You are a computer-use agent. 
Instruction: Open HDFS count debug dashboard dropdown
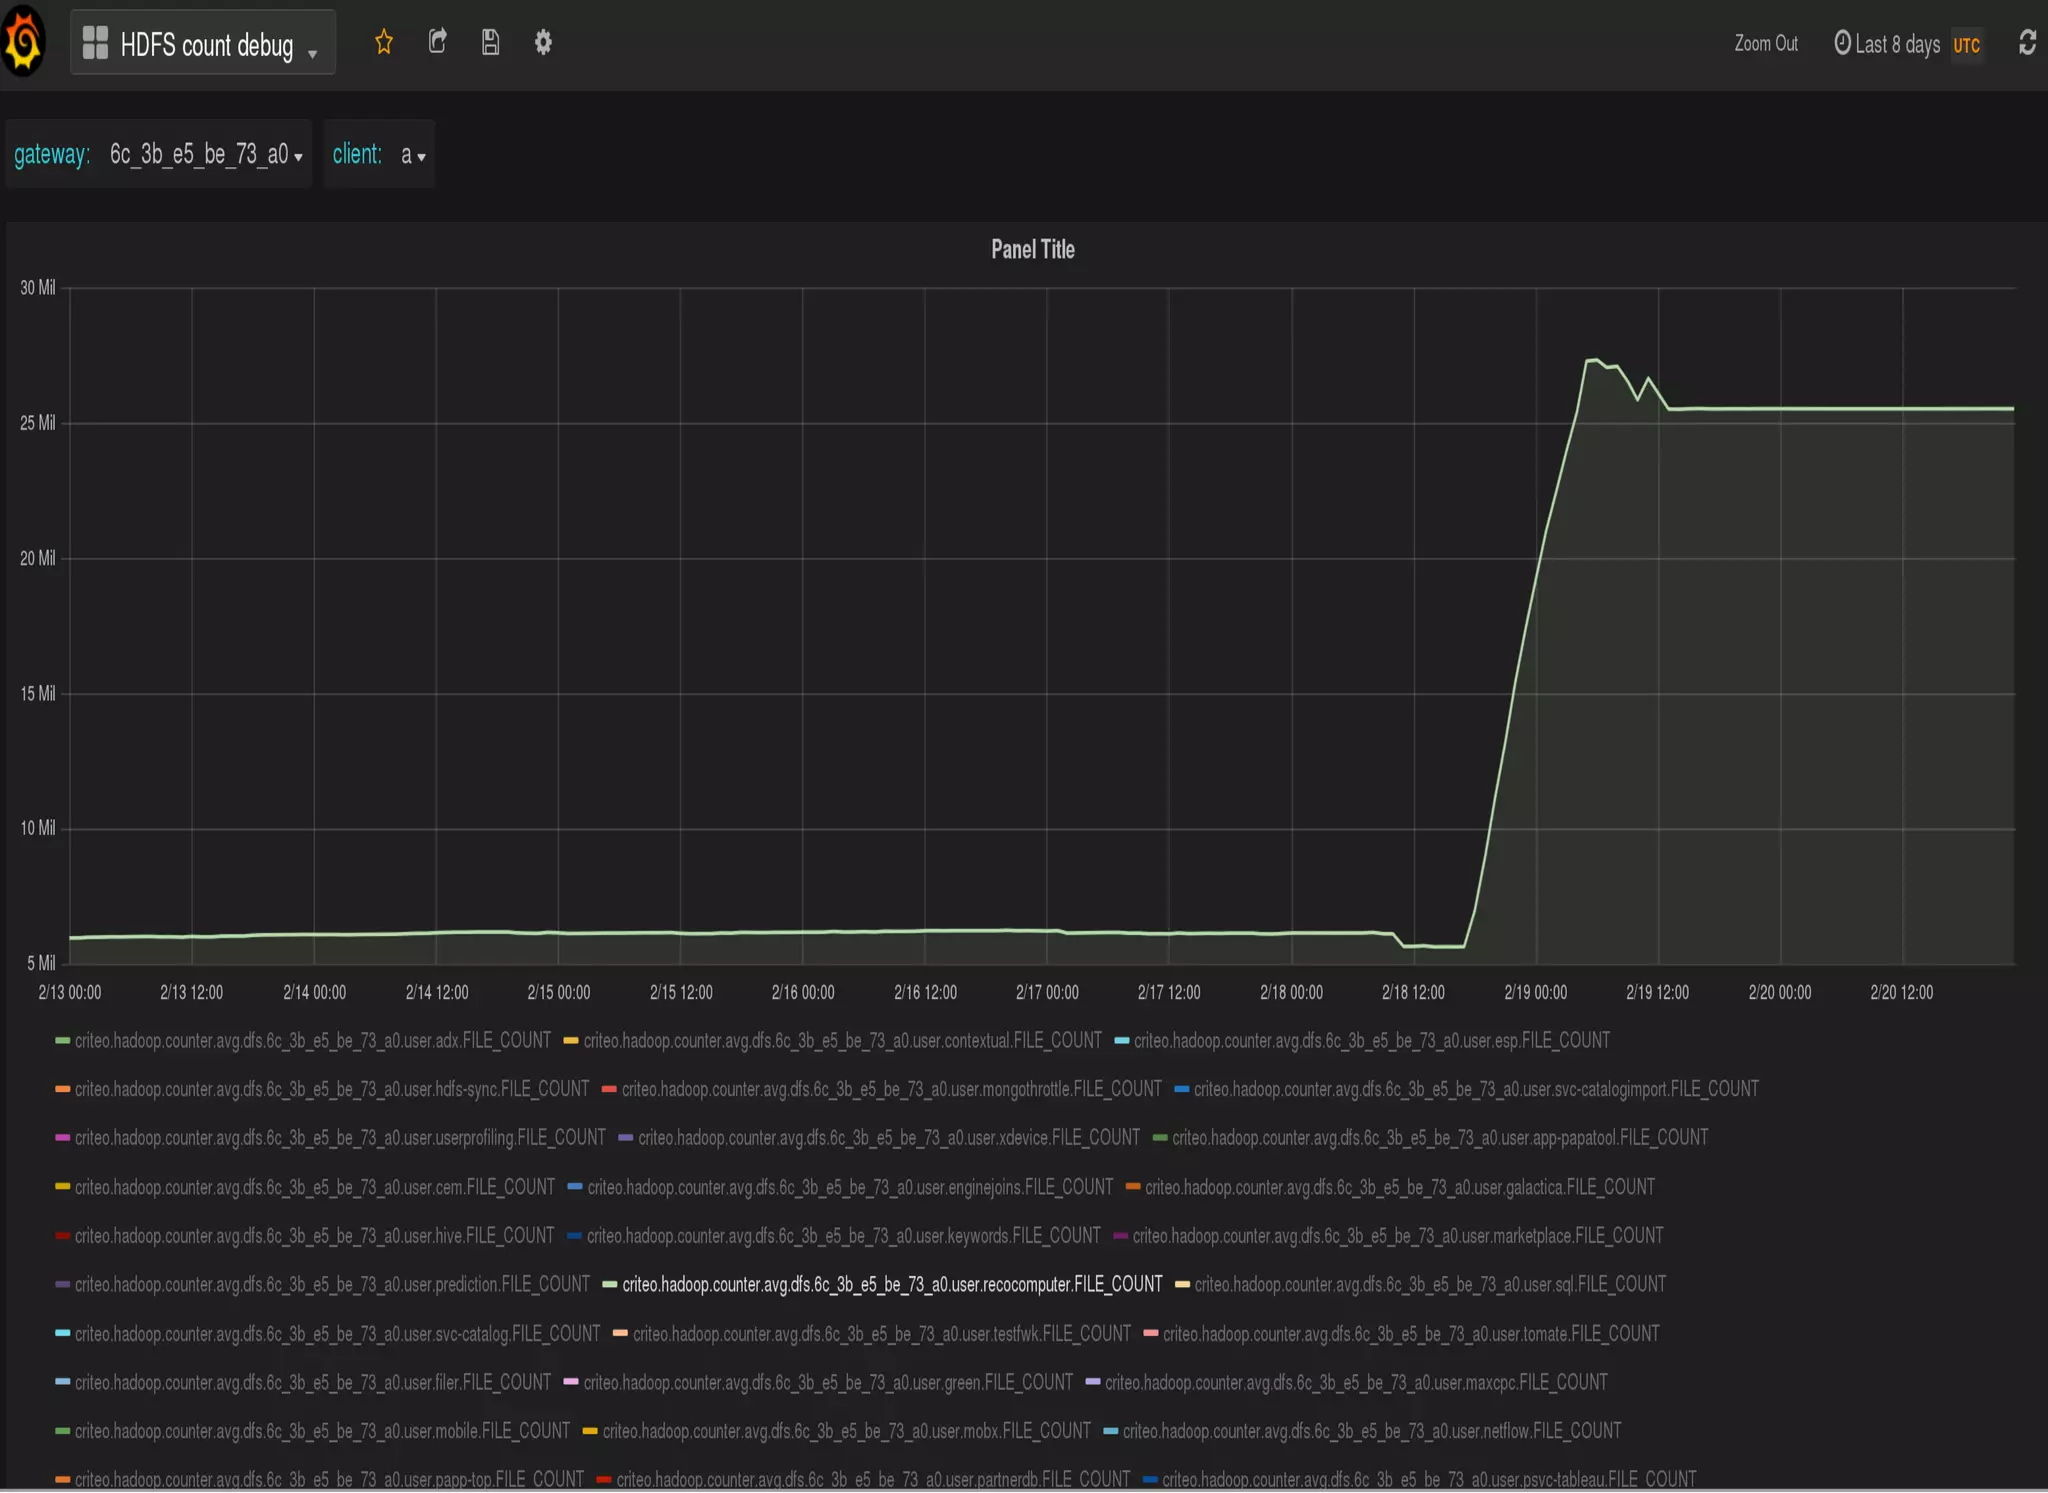(x=206, y=45)
